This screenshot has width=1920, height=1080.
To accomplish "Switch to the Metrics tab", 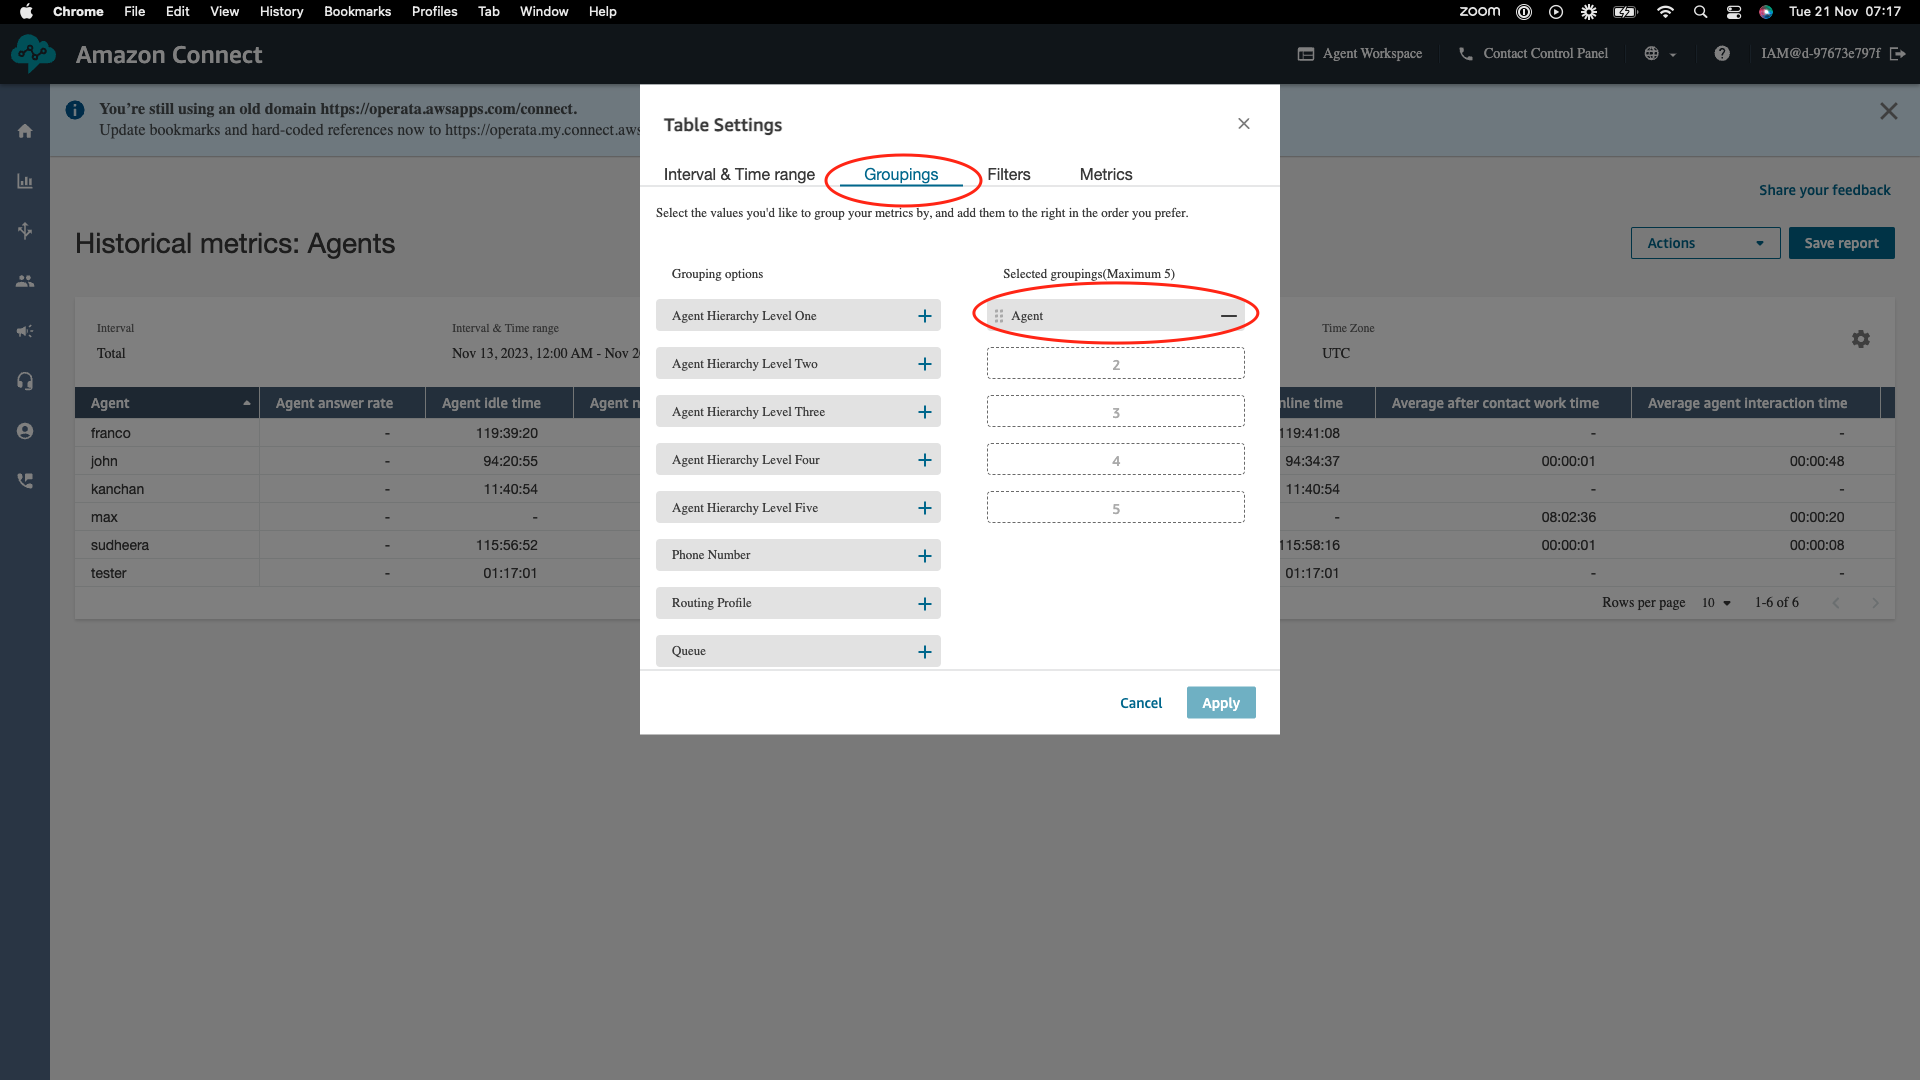I will pyautogui.click(x=1106, y=174).
